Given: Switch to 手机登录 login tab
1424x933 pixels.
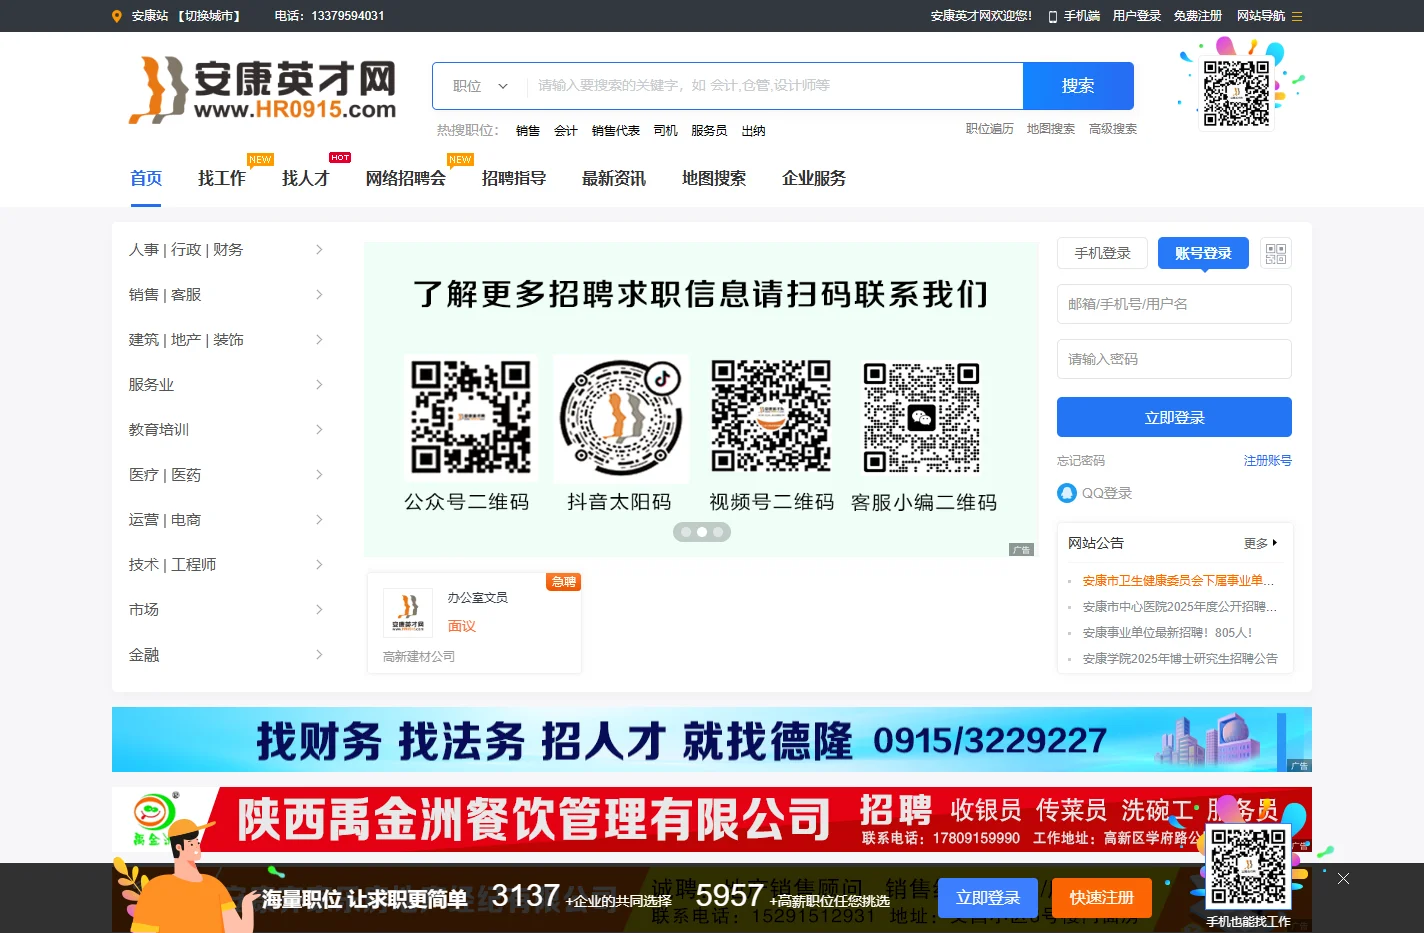Looking at the screenshot, I should click(1103, 253).
